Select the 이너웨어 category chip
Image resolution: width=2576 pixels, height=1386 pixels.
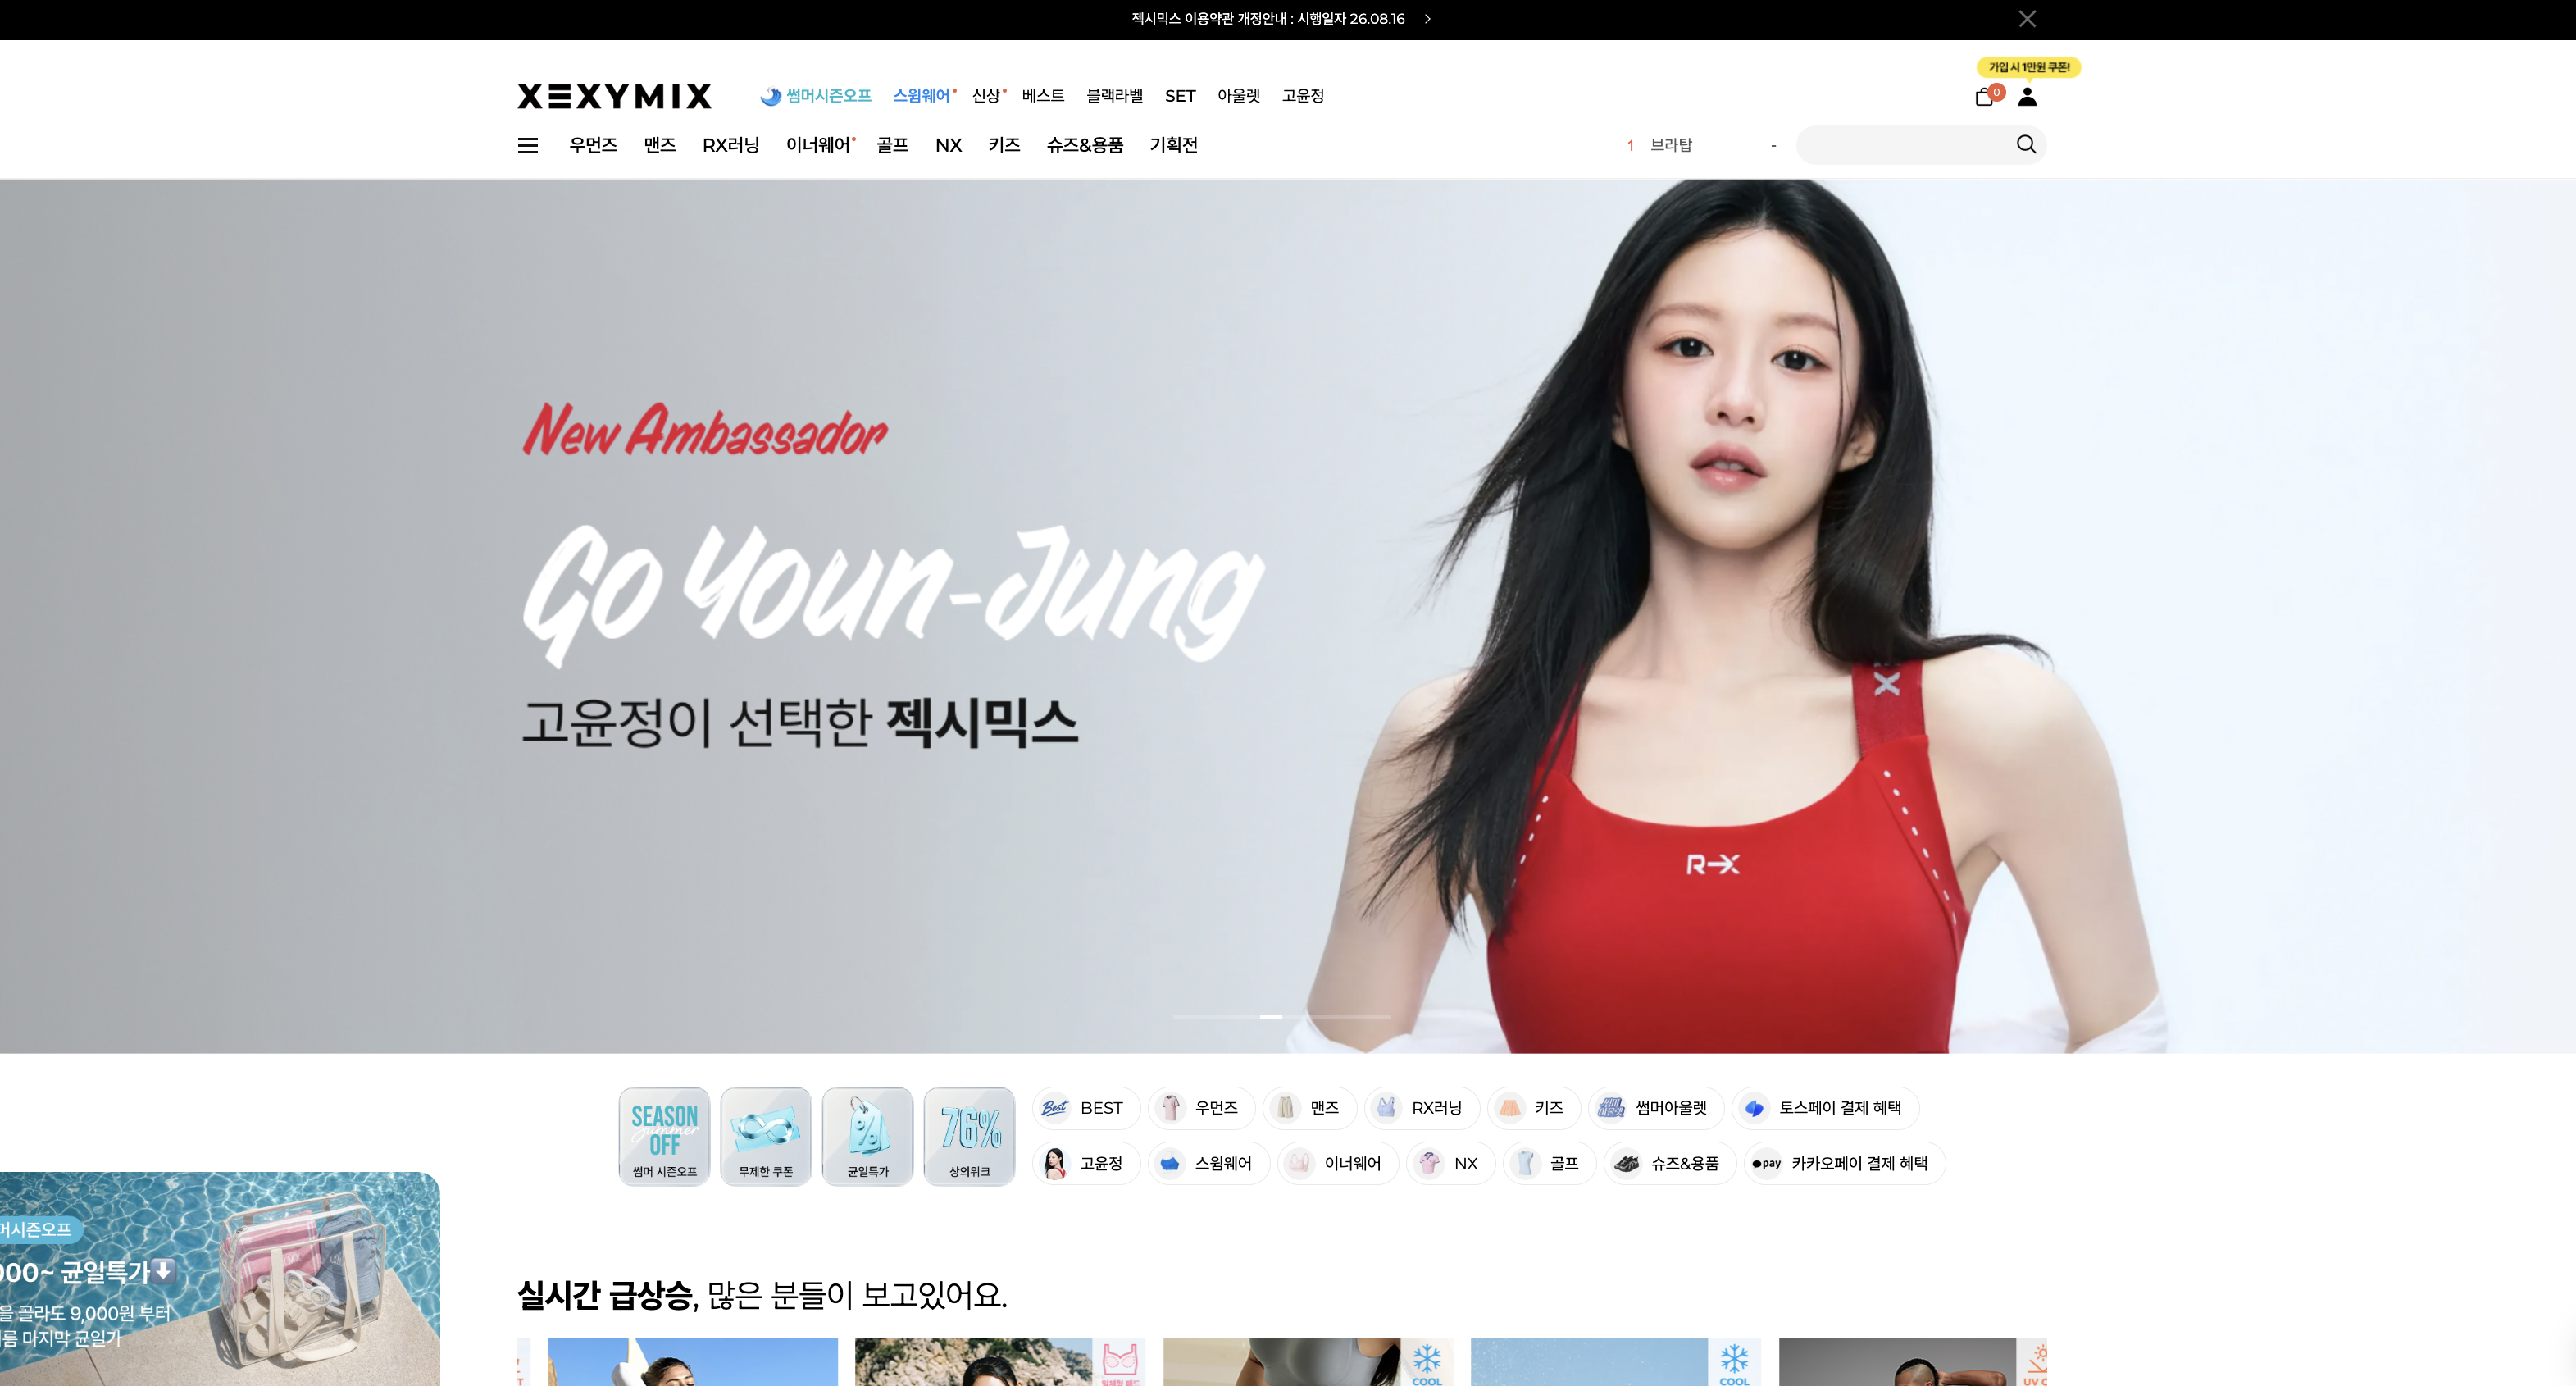(1338, 1164)
